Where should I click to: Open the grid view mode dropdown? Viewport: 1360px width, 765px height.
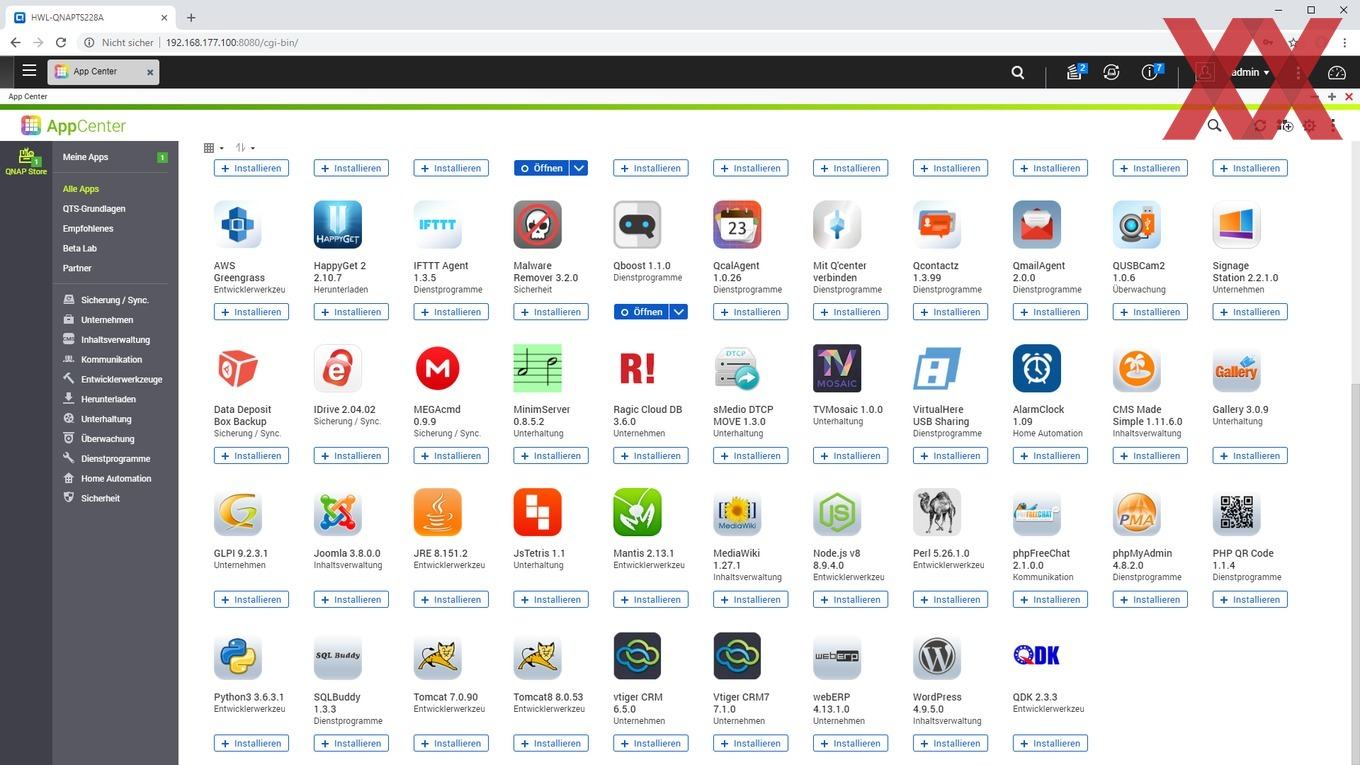[x=213, y=148]
